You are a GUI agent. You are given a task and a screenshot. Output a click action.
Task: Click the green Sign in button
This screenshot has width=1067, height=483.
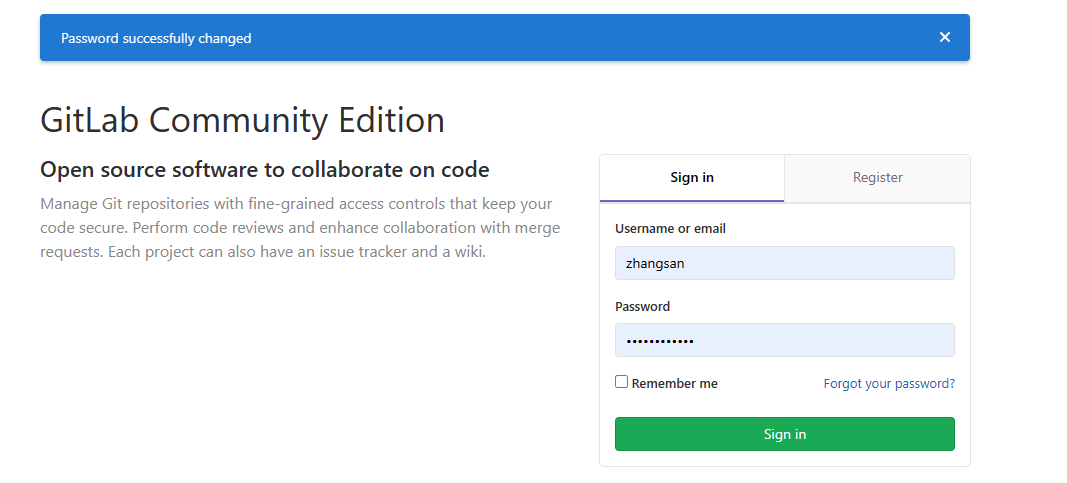click(x=785, y=434)
